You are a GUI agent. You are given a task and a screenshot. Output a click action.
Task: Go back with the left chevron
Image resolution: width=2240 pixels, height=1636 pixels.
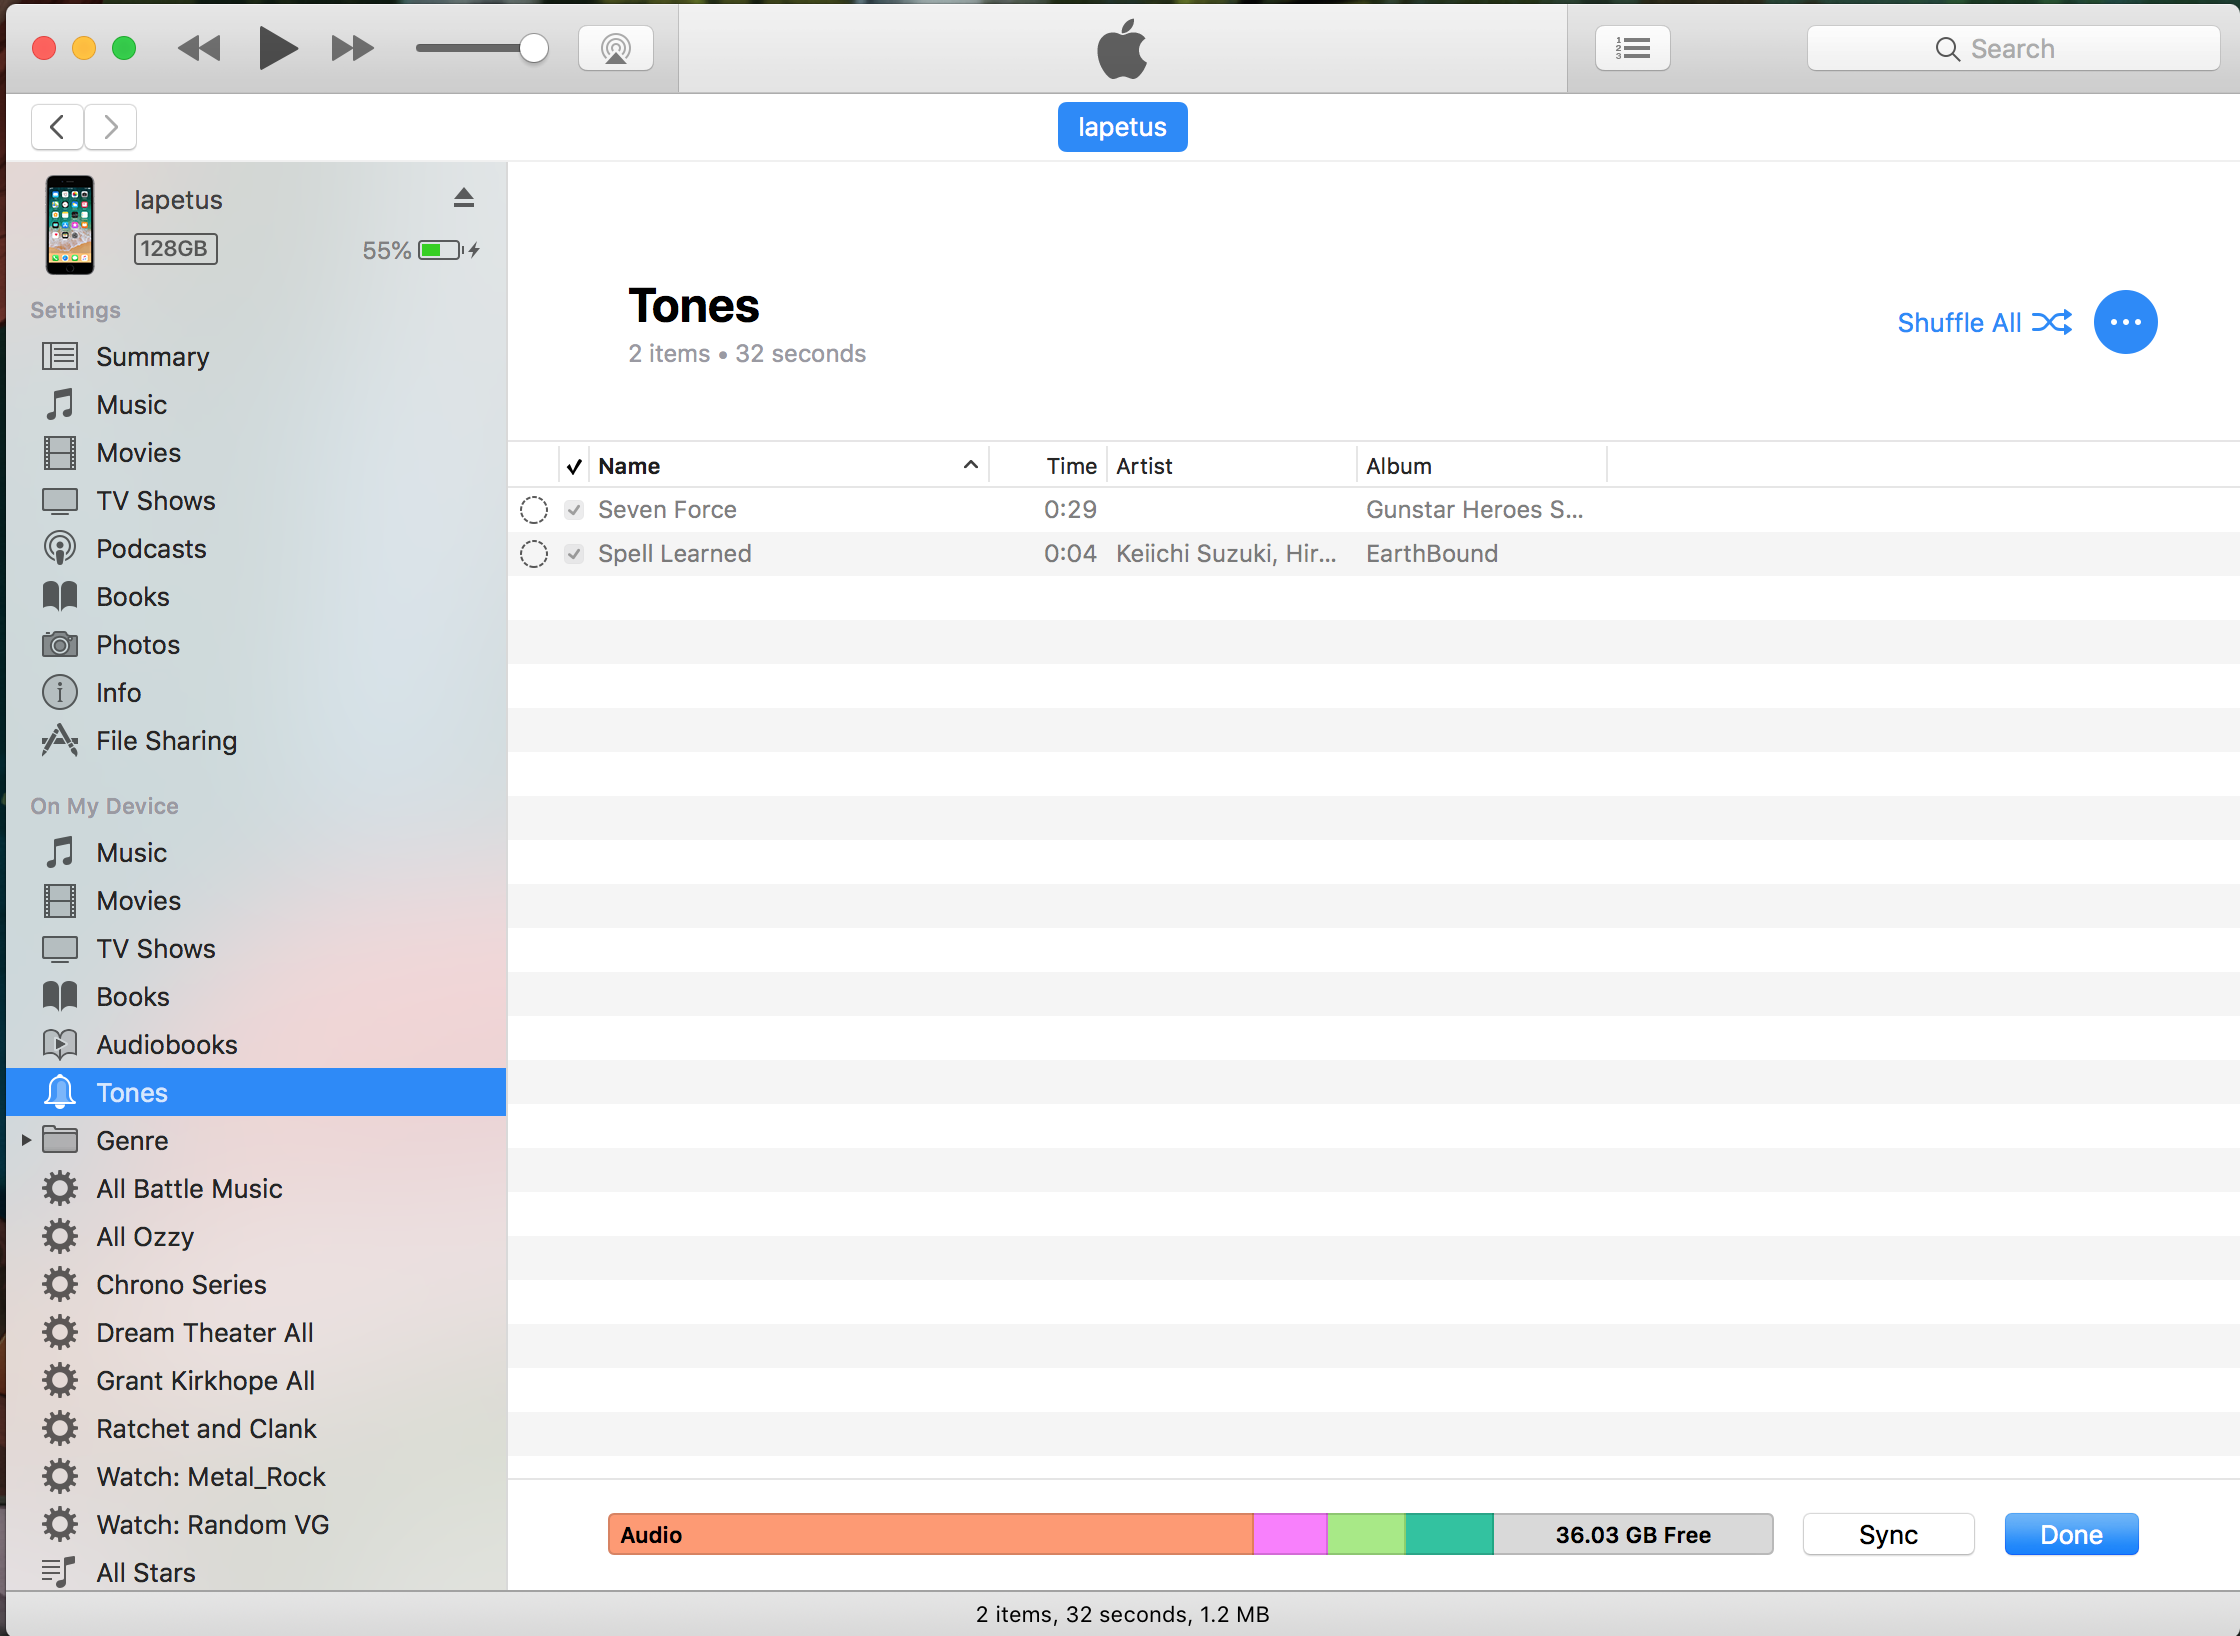click(x=58, y=127)
